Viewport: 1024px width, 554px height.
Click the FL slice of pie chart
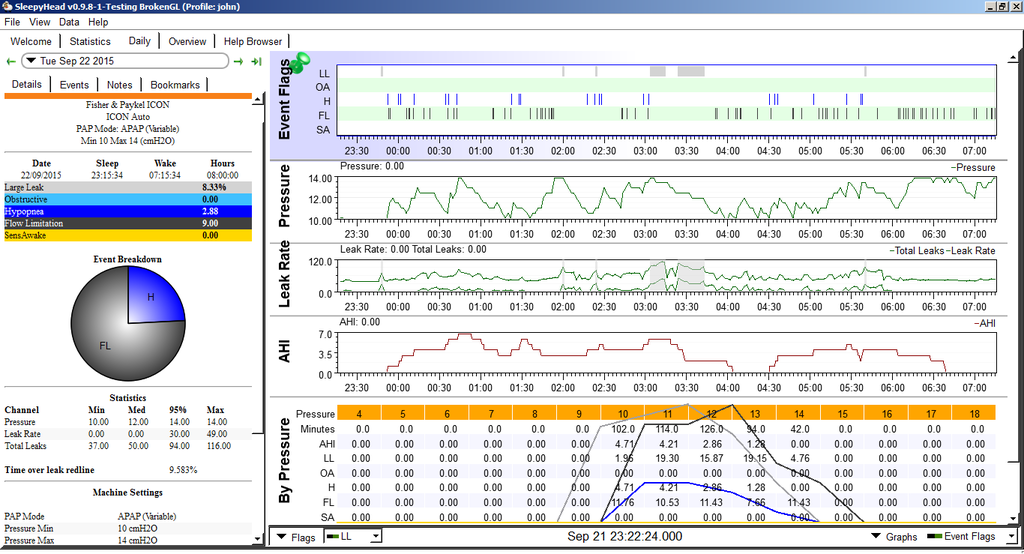pyautogui.click(x=104, y=345)
